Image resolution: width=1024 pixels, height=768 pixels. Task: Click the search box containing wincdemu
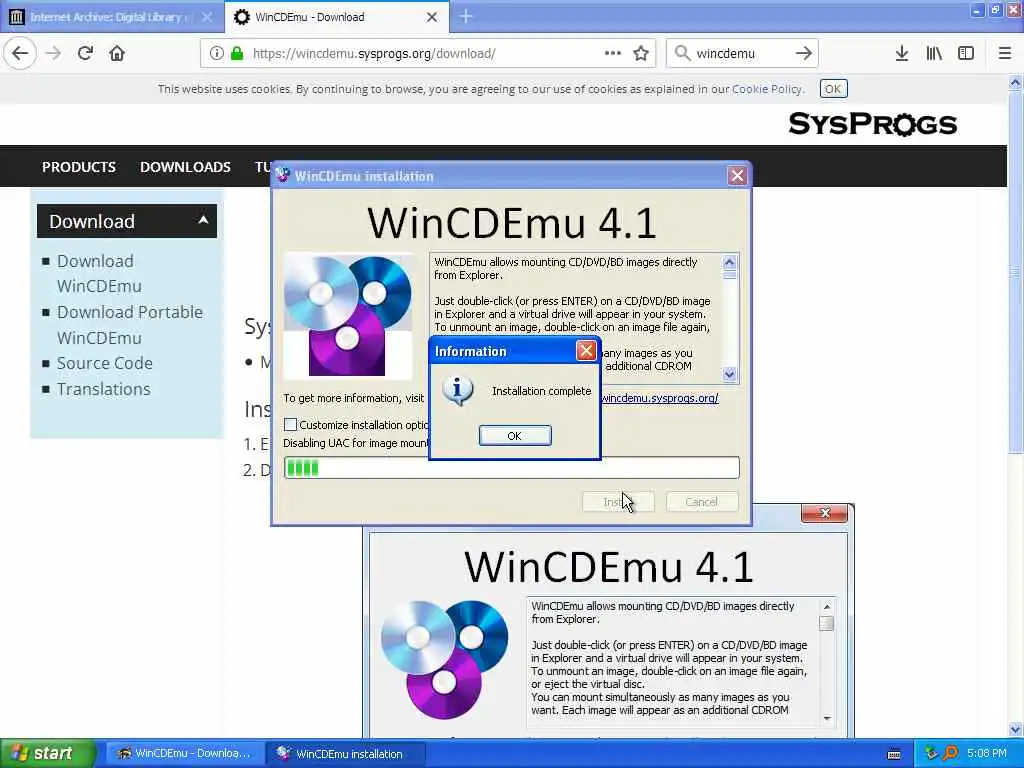click(x=741, y=54)
